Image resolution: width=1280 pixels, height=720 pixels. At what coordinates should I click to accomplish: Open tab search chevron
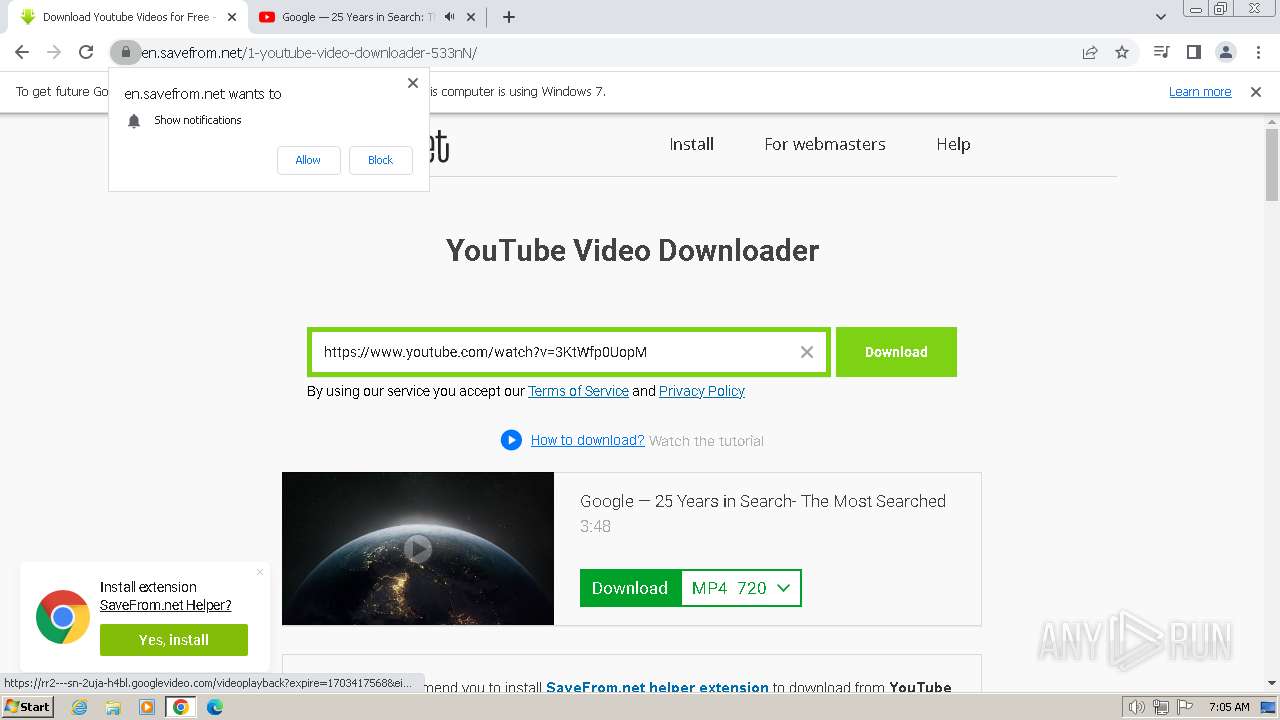(1161, 17)
